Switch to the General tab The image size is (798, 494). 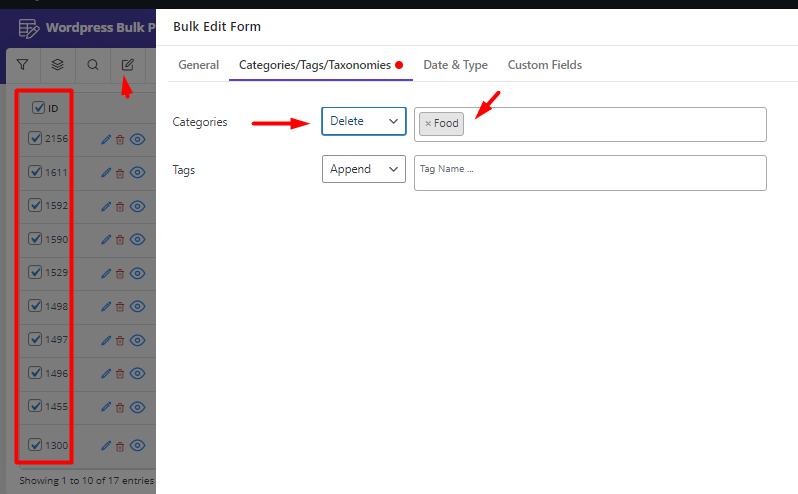(x=198, y=65)
